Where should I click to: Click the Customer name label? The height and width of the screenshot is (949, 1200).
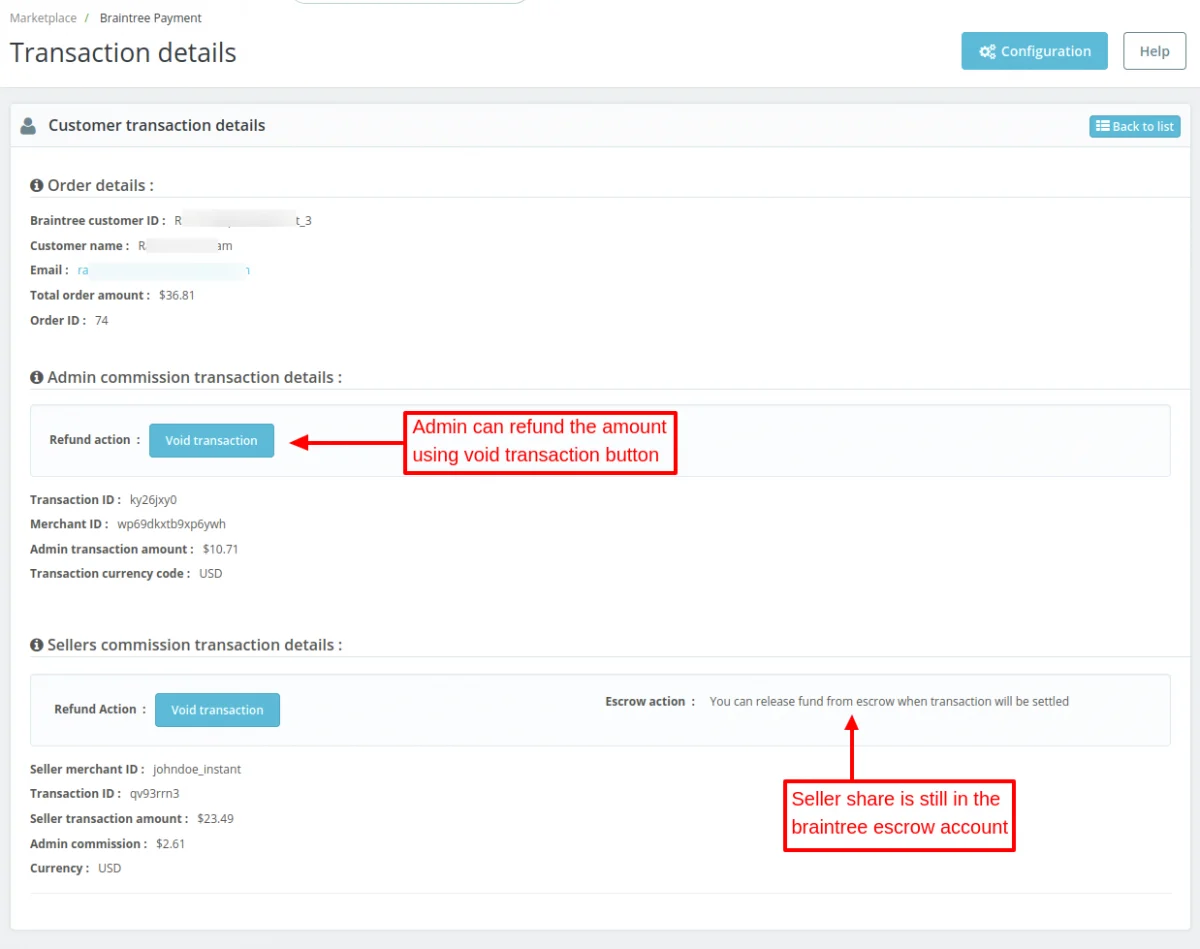(79, 246)
